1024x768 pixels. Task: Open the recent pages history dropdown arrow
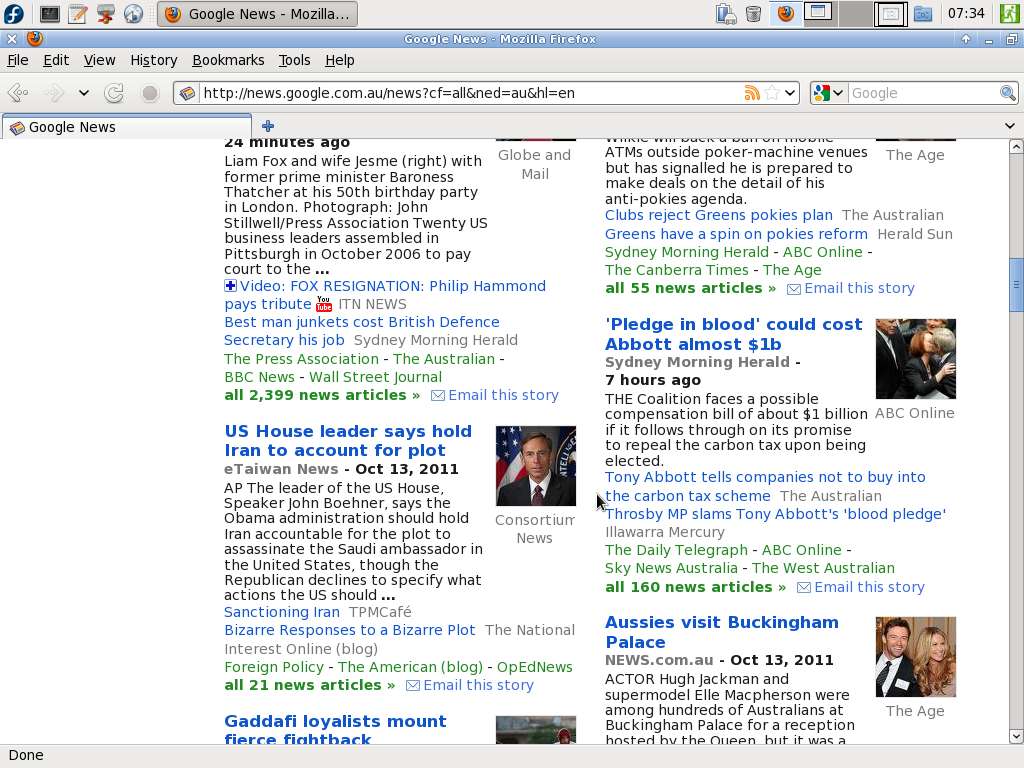click(x=84, y=93)
